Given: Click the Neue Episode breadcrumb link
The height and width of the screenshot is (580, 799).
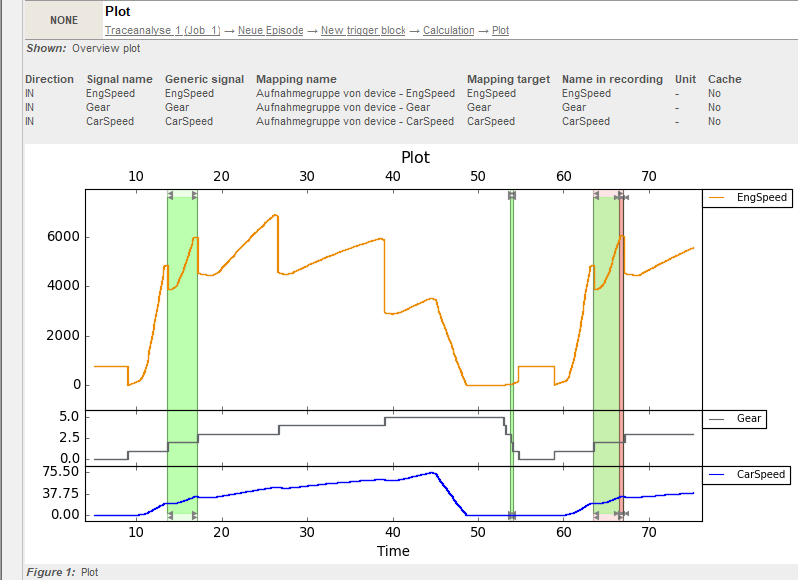Looking at the screenshot, I should point(271,31).
